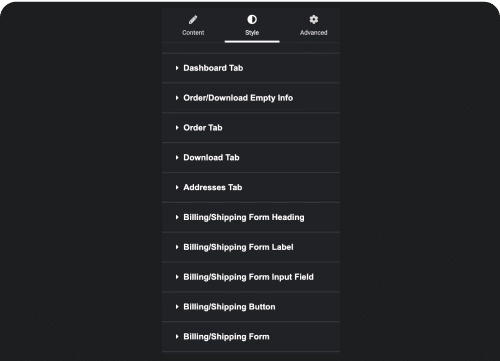500x361 pixels.
Task: Click the Order Tab label text
Action: coord(203,128)
